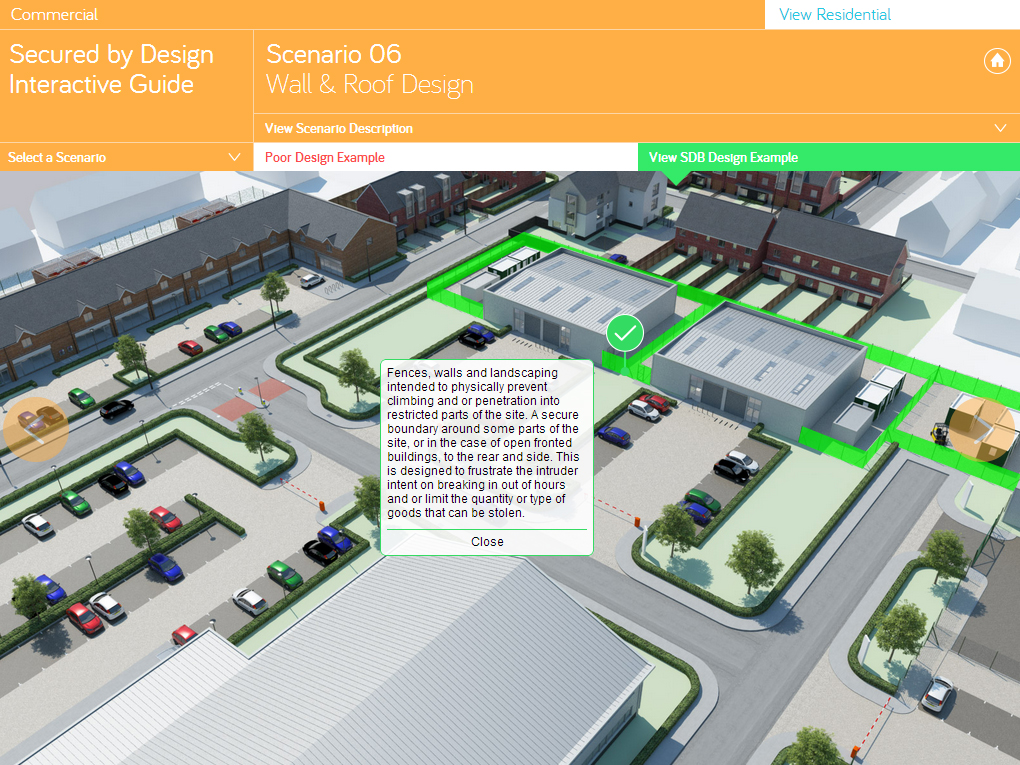Select the View SDB Design Example tab
This screenshot has height=765, width=1020.
tap(724, 157)
